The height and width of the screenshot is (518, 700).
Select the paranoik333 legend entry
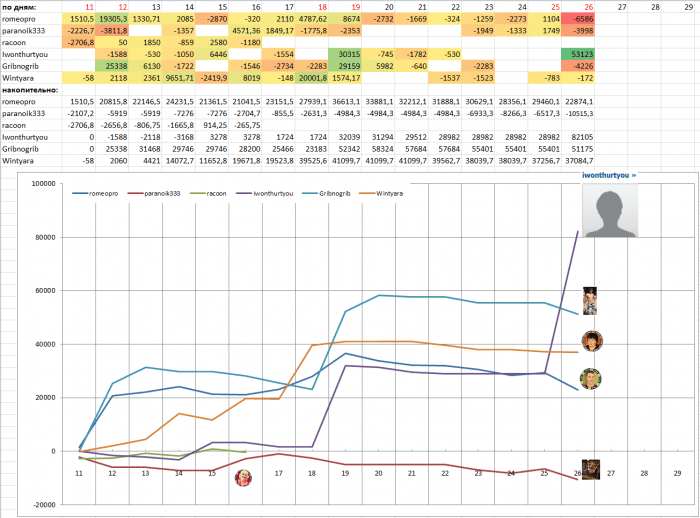pyautogui.click(x=154, y=194)
